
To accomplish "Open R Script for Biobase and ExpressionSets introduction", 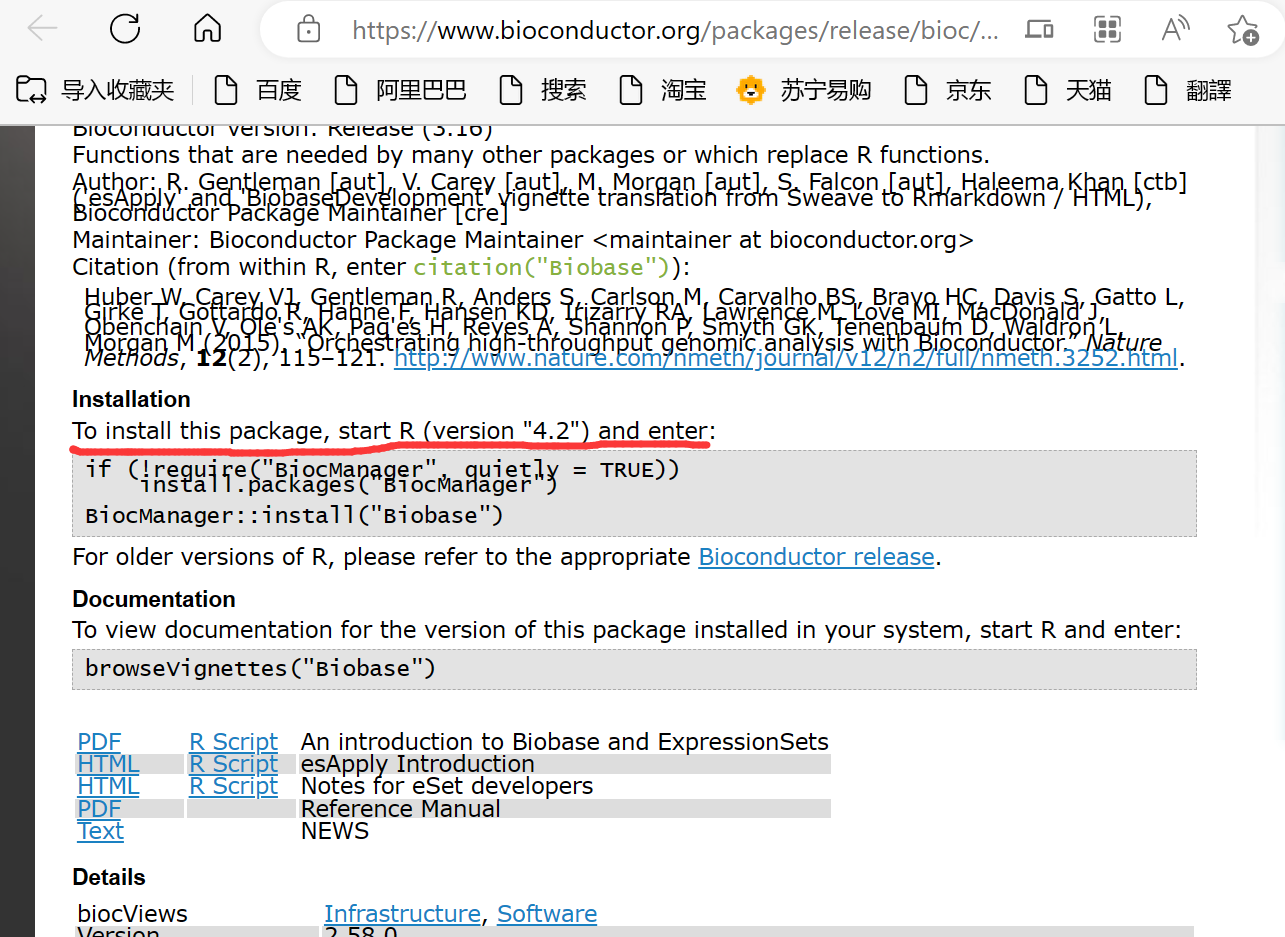I will [x=233, y=742].
